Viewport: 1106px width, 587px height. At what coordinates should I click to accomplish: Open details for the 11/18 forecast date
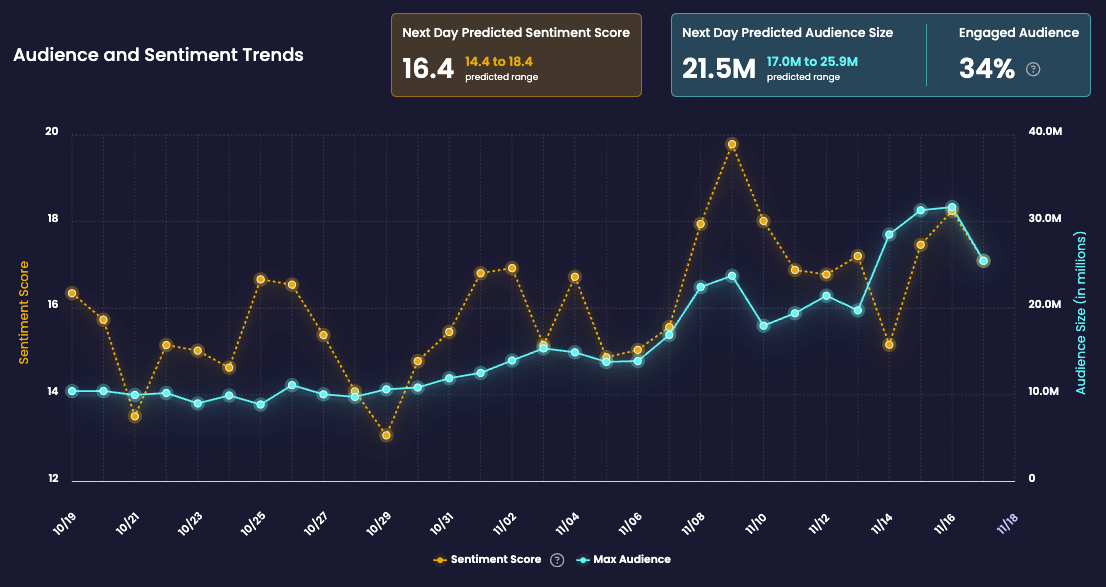pyautogui.click(x=1005, y=522)
